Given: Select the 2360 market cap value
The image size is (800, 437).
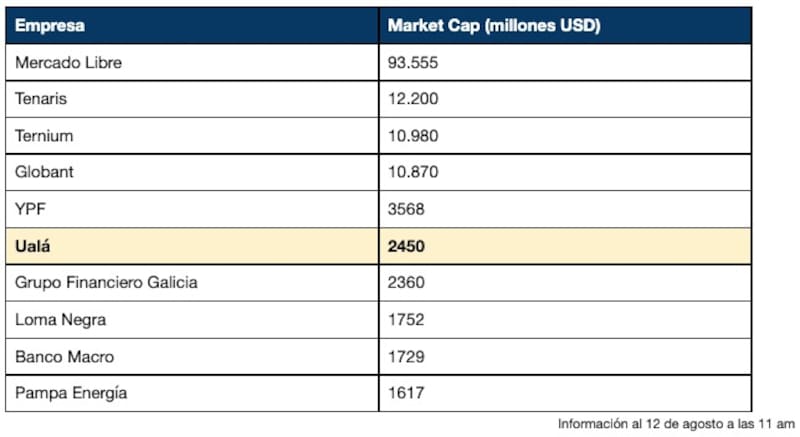Looking at the screenshot, I should 407,283.
